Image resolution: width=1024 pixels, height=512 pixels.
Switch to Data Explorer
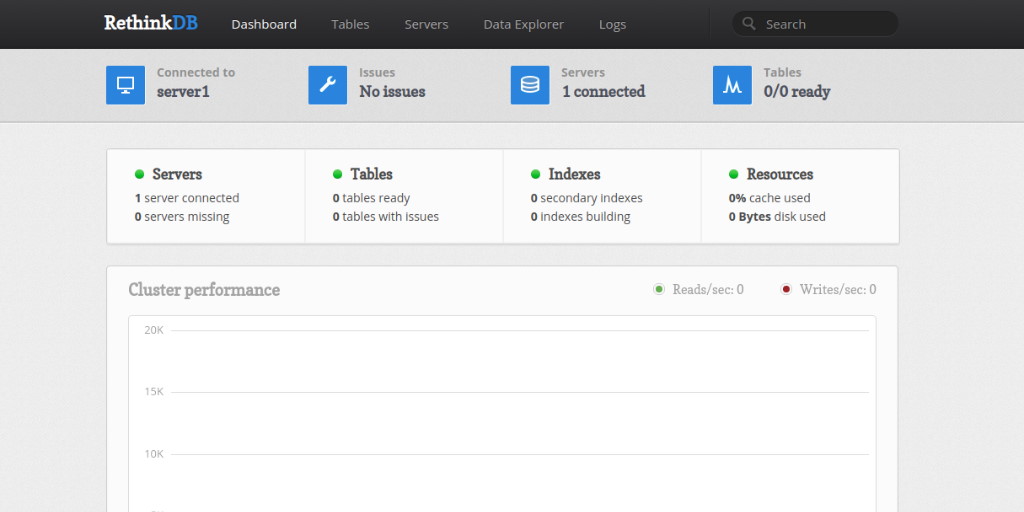click(x=524, y=24)
